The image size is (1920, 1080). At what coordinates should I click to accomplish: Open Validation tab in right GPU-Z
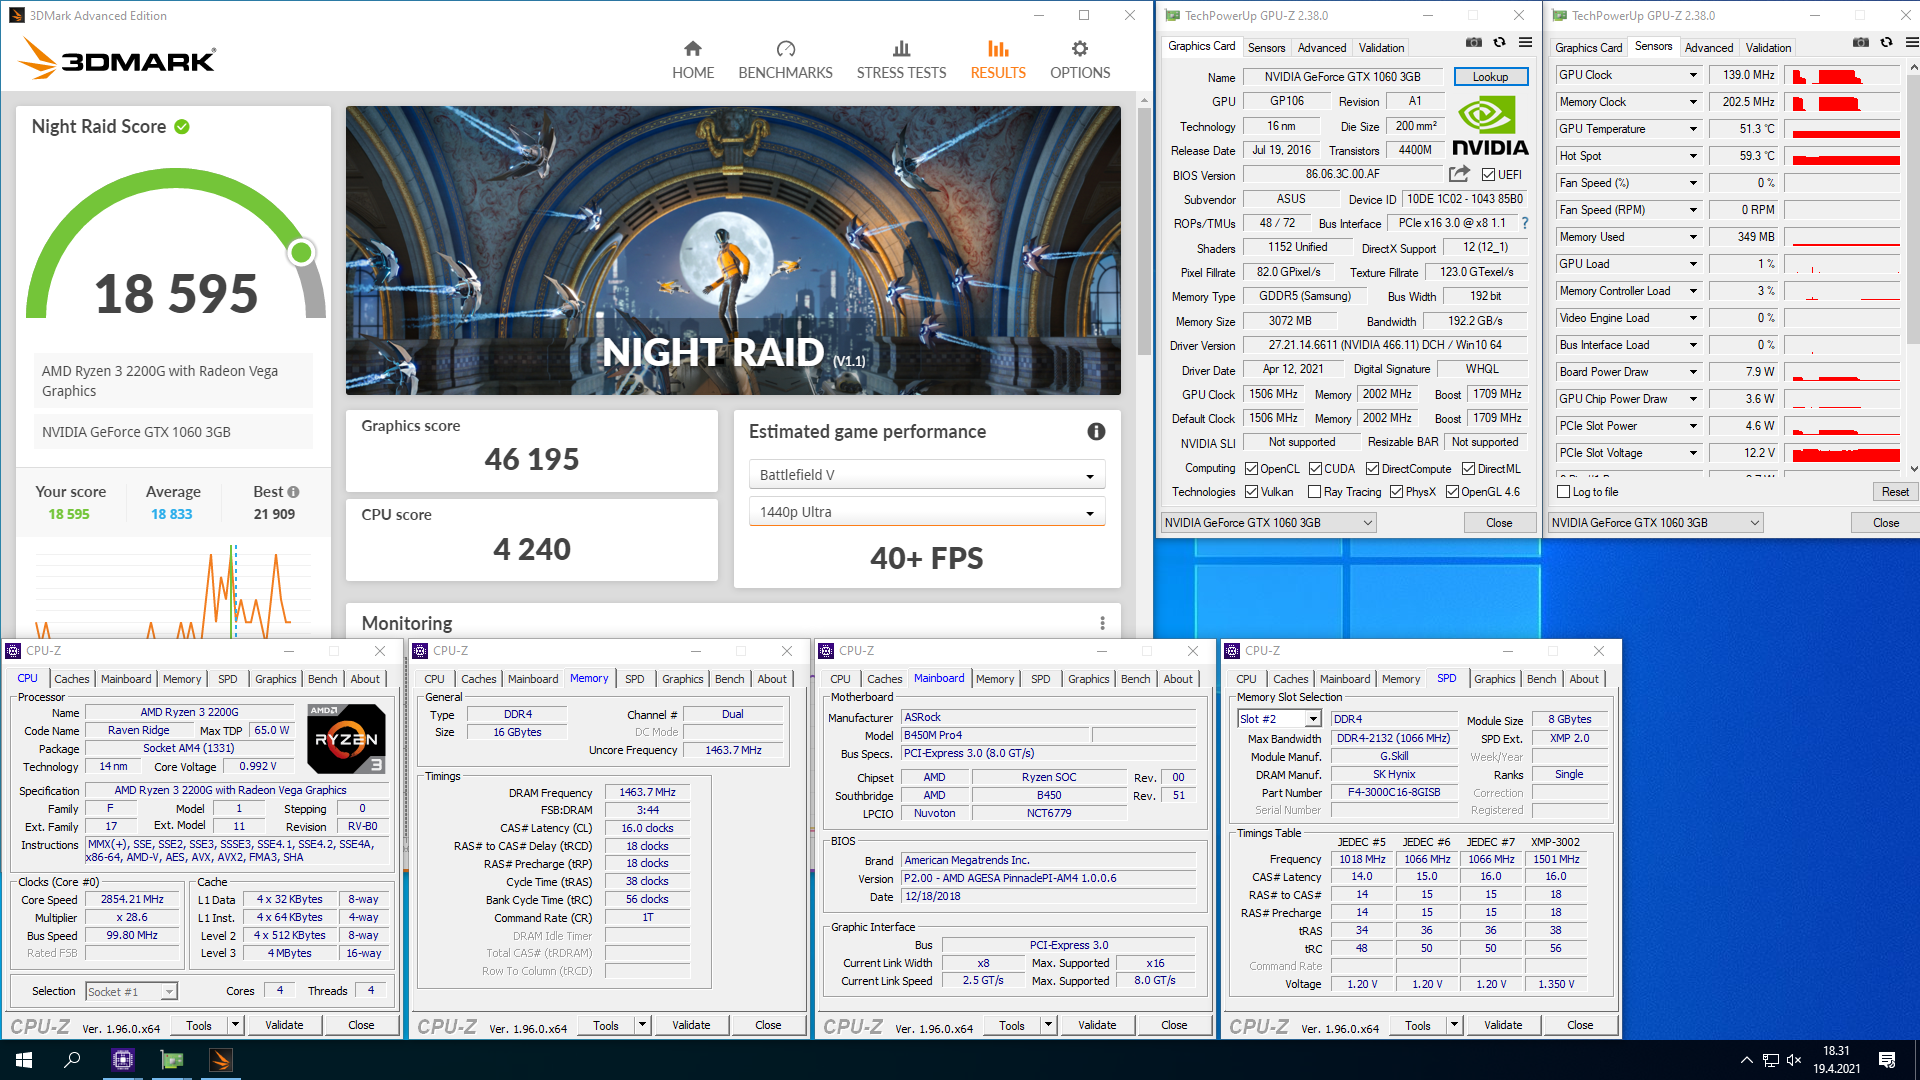[1768, 48]
